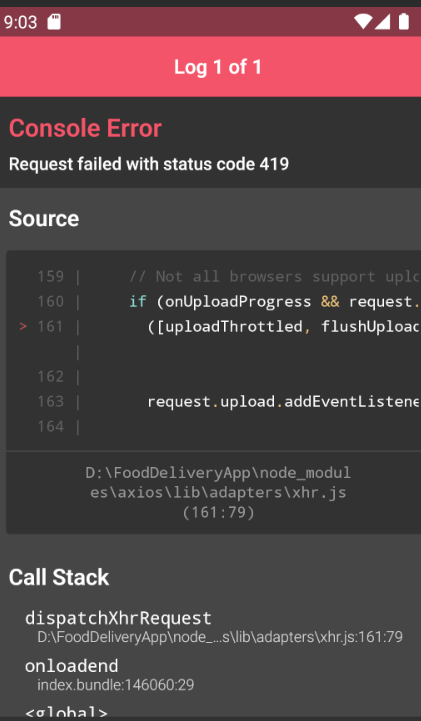The width and height of the screenshot is (421, 721).
Task: Open the dispatchXhrRequest stack frame
Action: point(118,618)
